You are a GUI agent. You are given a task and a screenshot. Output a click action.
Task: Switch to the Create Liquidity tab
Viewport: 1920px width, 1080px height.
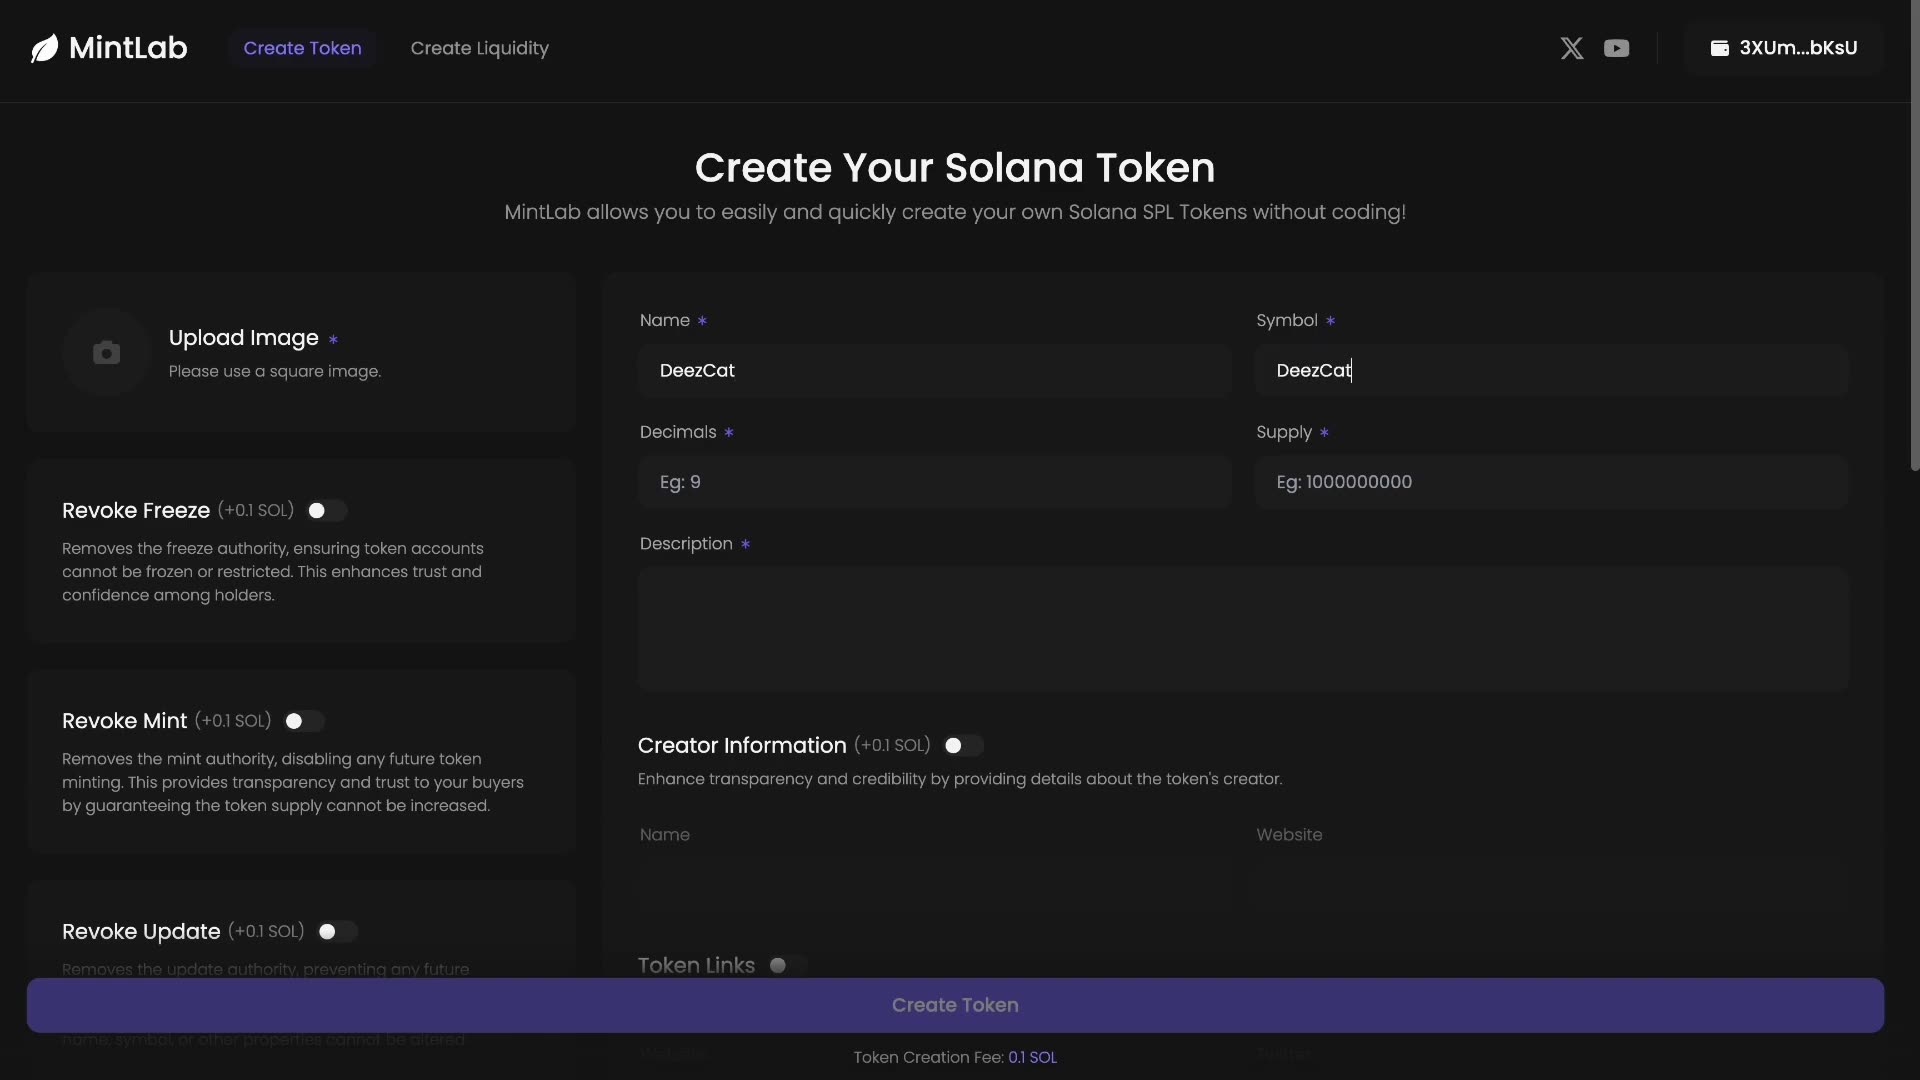coord(480,48)
